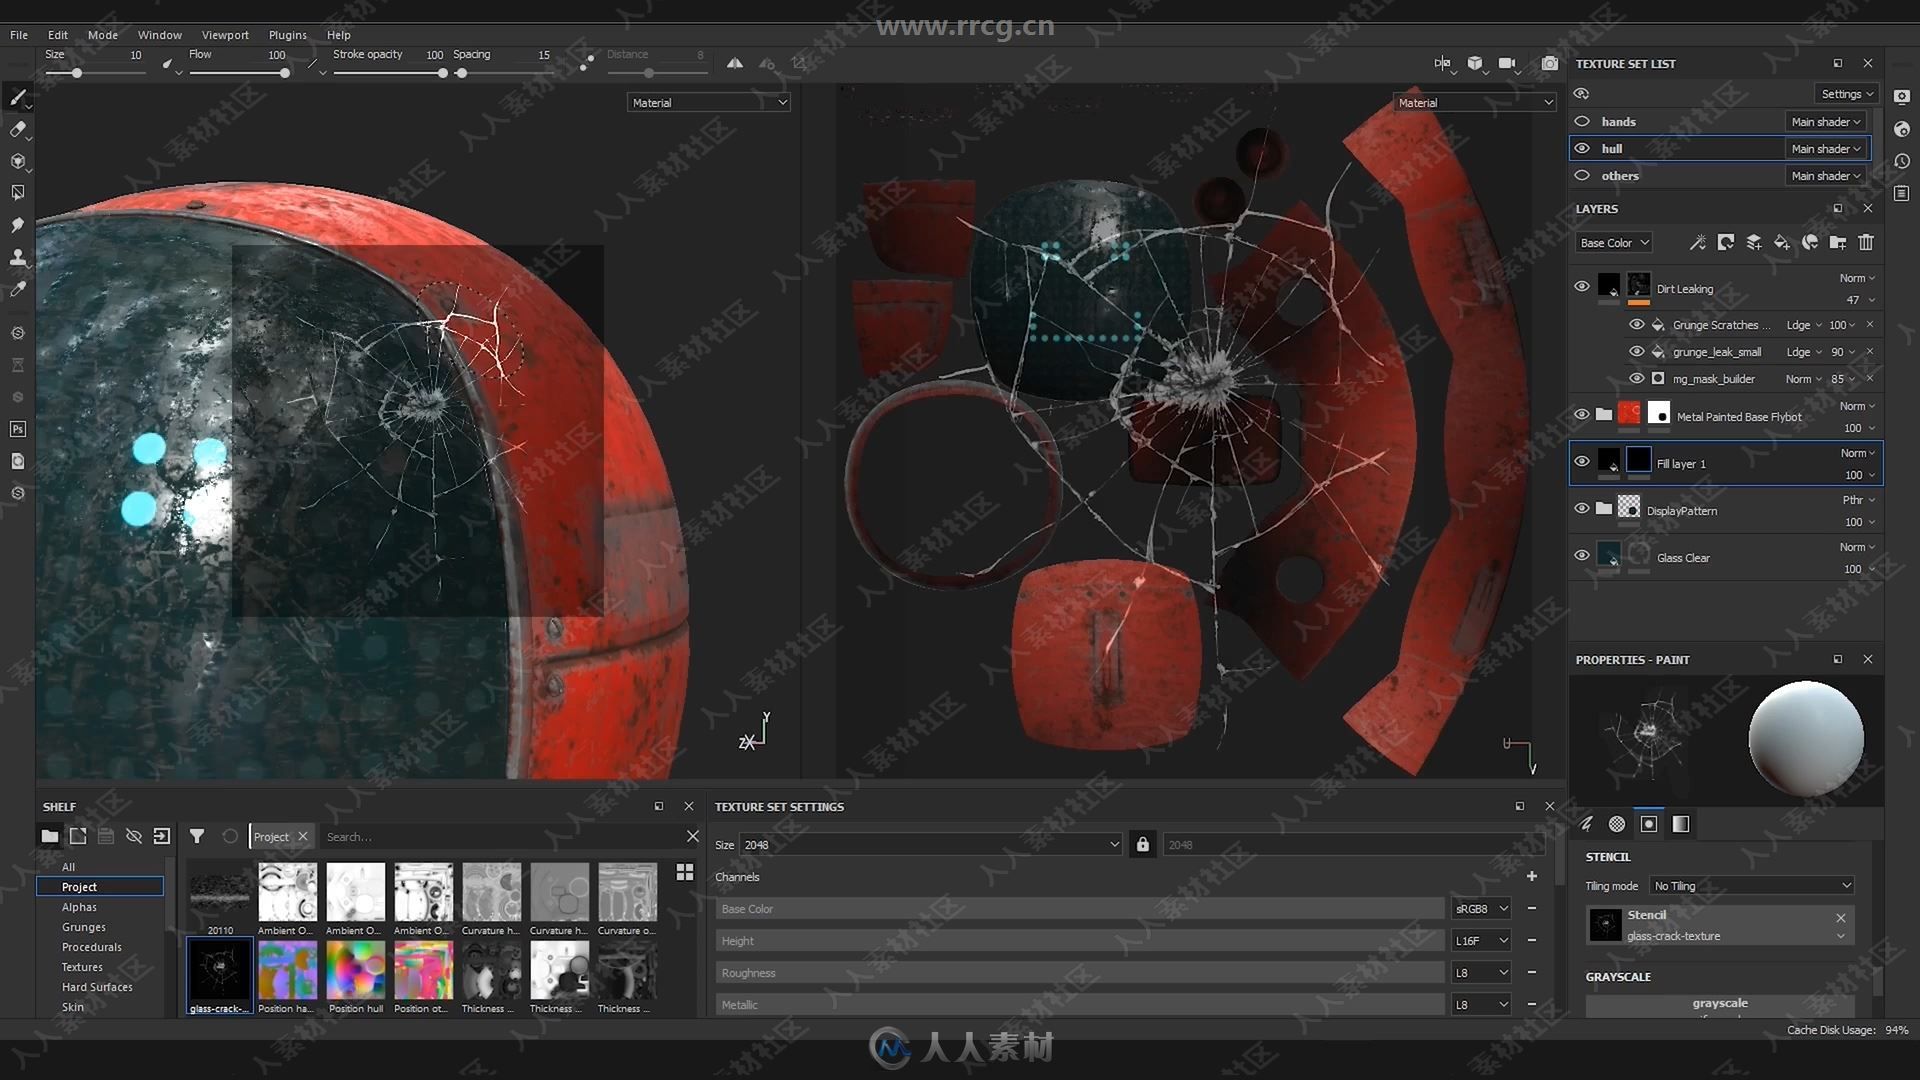Open the Edit menu
Screen dimensions: 1920x1080
(x=58, y=34)
